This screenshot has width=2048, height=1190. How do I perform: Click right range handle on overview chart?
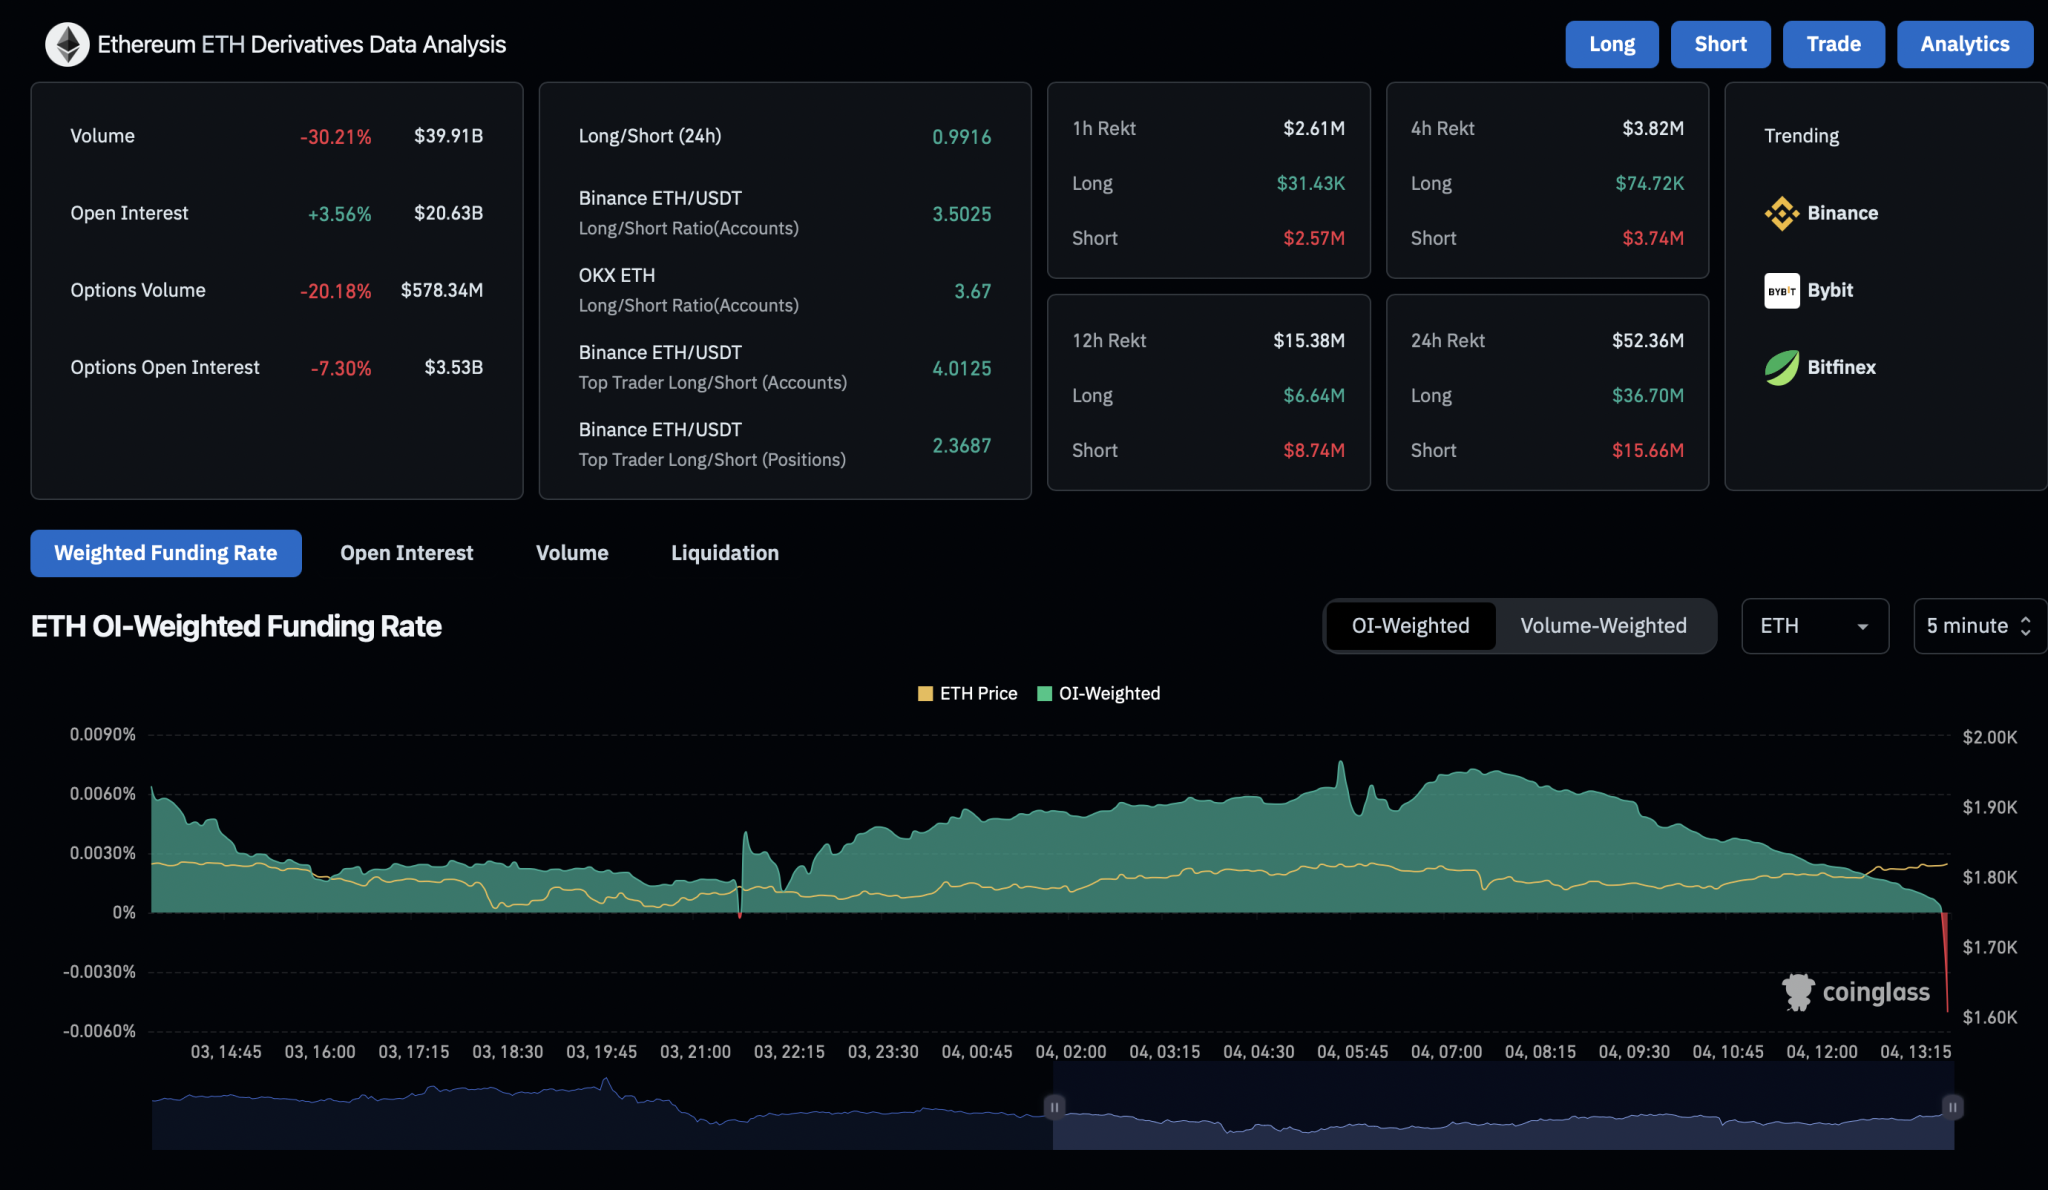click(1952, 1107)
